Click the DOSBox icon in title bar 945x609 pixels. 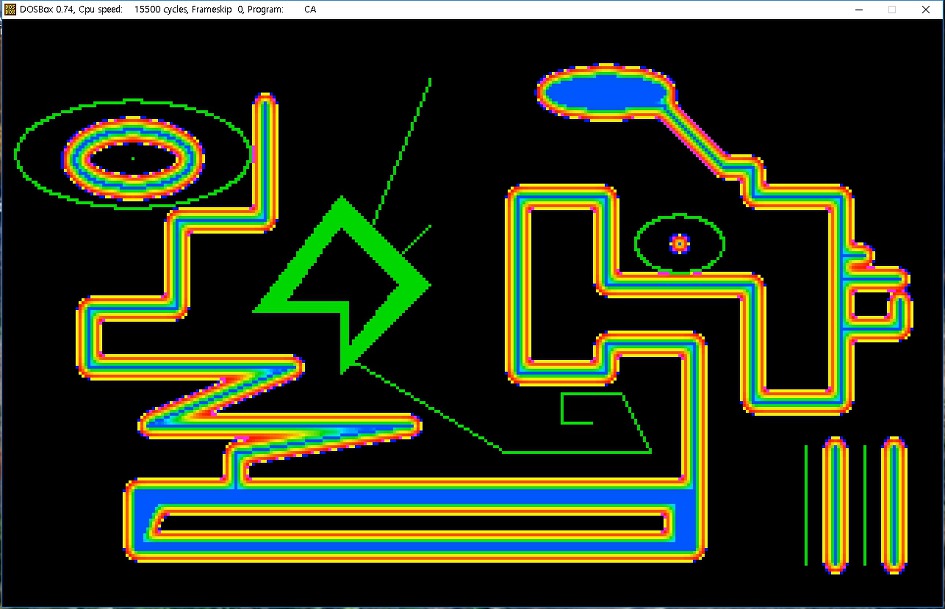coord(10,9)
